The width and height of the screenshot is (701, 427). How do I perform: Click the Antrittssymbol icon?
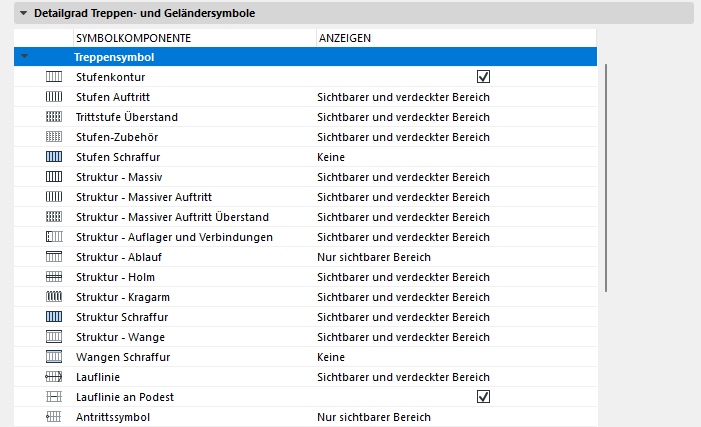tap(54, 417)
